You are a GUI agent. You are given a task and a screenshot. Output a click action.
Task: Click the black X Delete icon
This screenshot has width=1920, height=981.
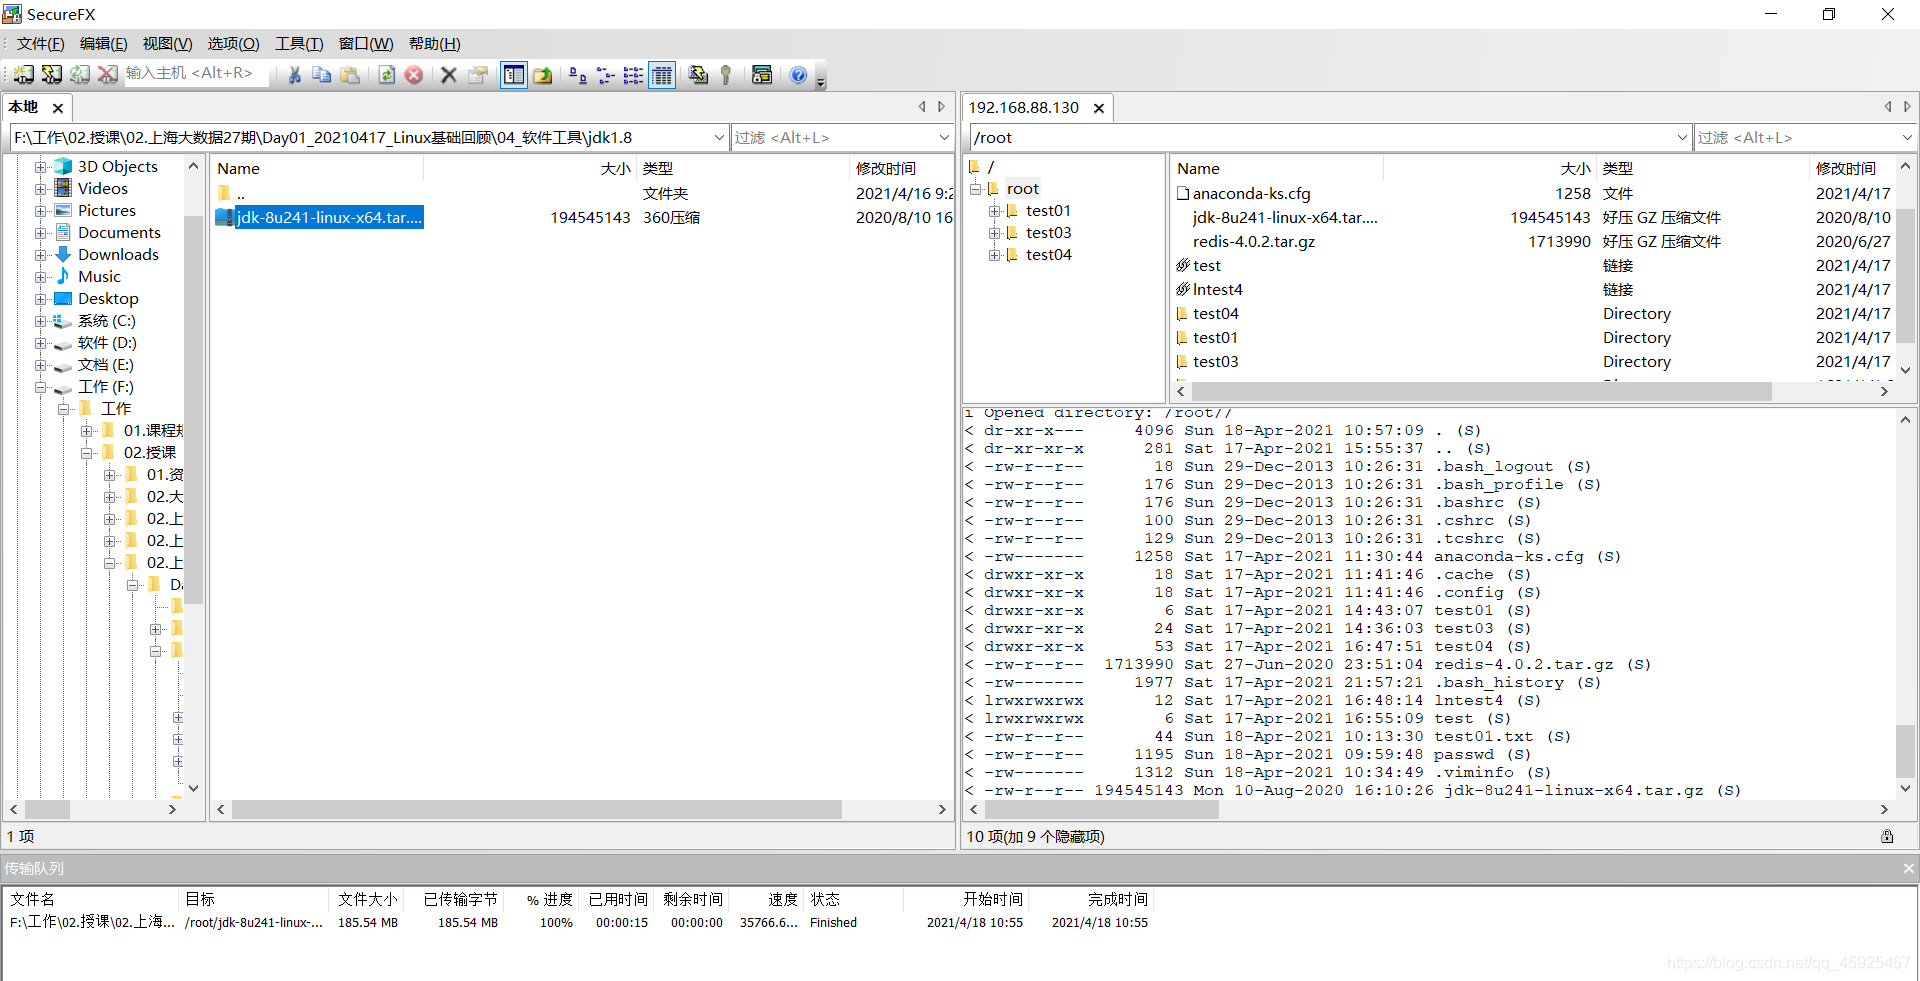point(449,75)
